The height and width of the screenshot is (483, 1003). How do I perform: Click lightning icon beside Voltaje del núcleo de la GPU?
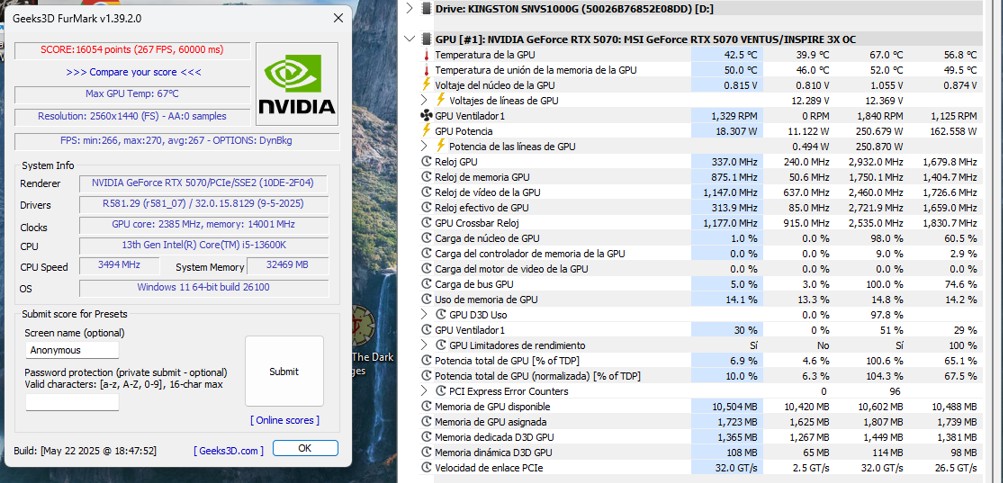click(x=427, y=84)
